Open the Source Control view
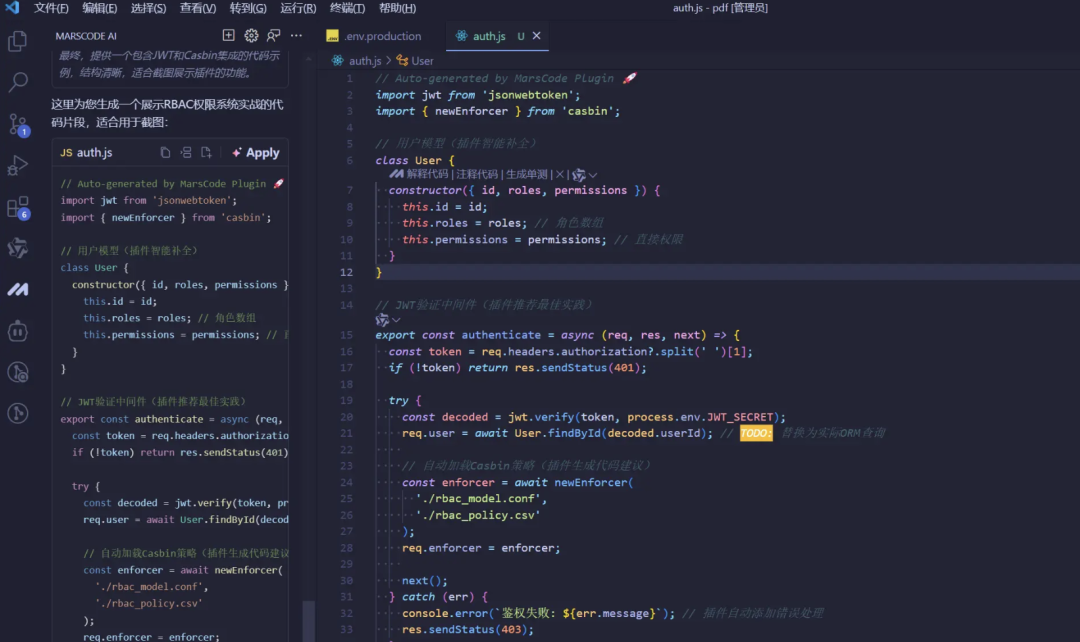The height and width of the screenshot is (642, 1080). (x=18, y=124)
